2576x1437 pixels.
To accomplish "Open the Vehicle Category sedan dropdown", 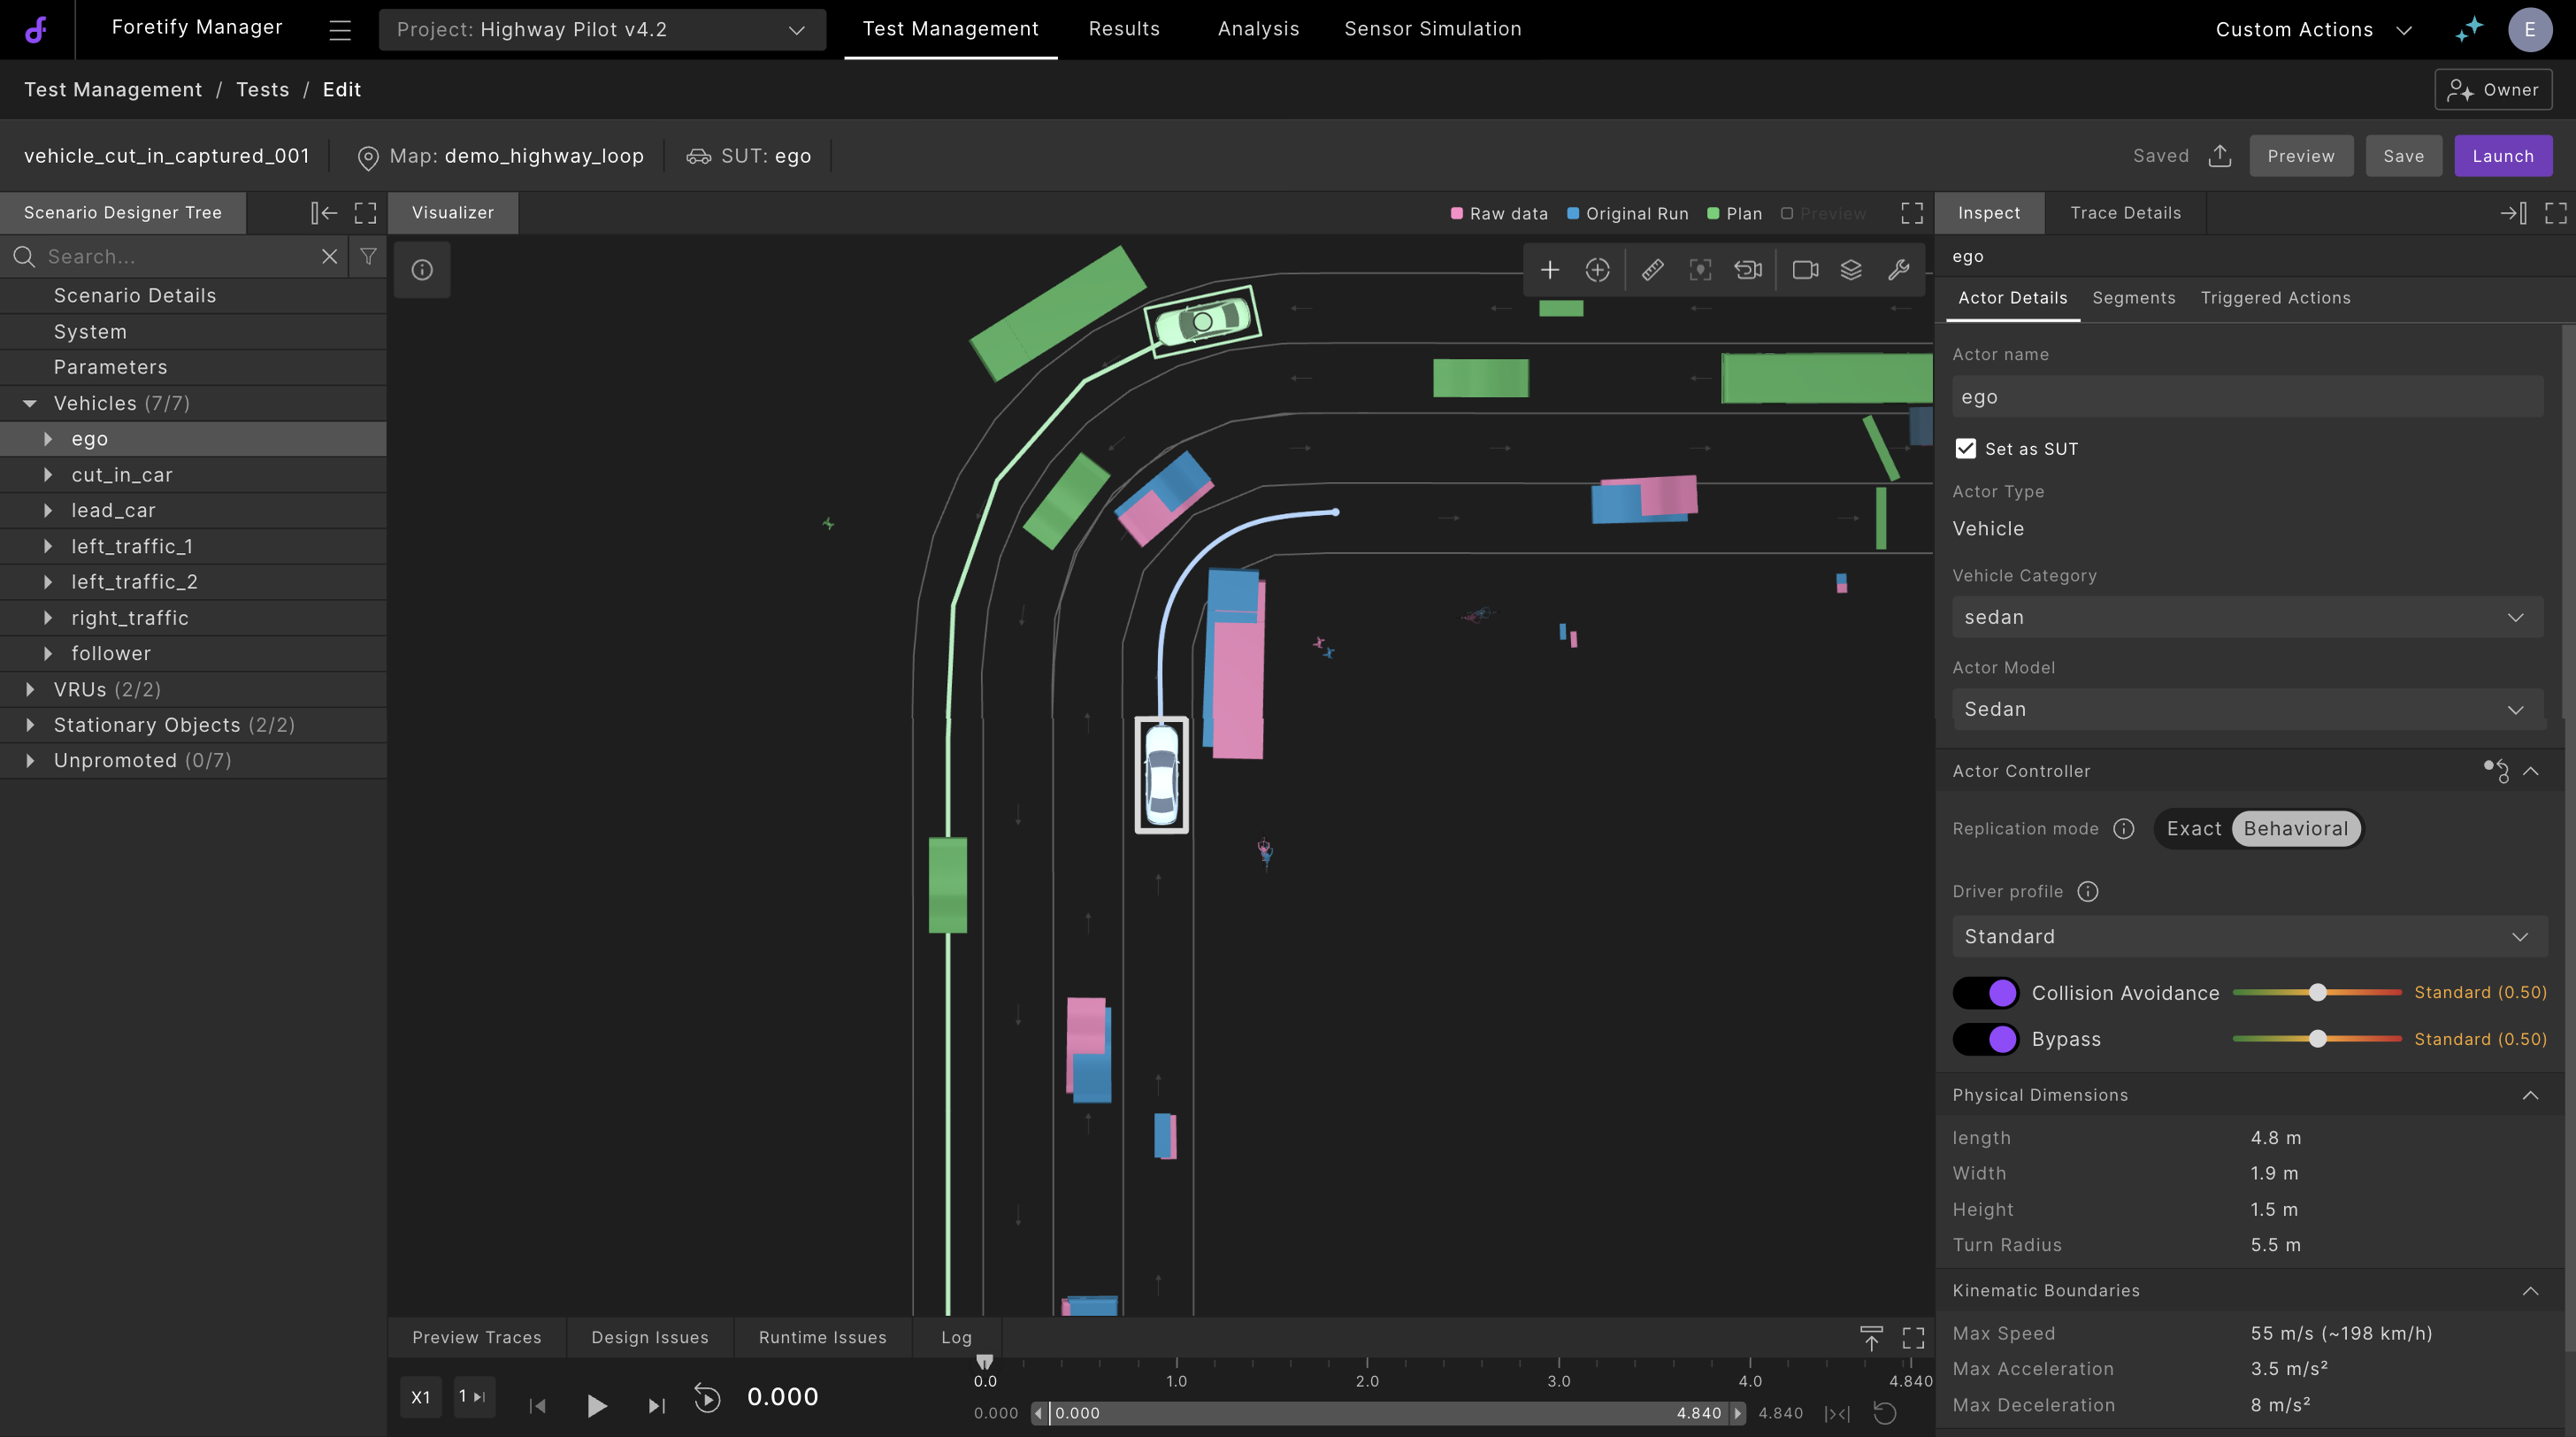I will [x=2246, y=617].
